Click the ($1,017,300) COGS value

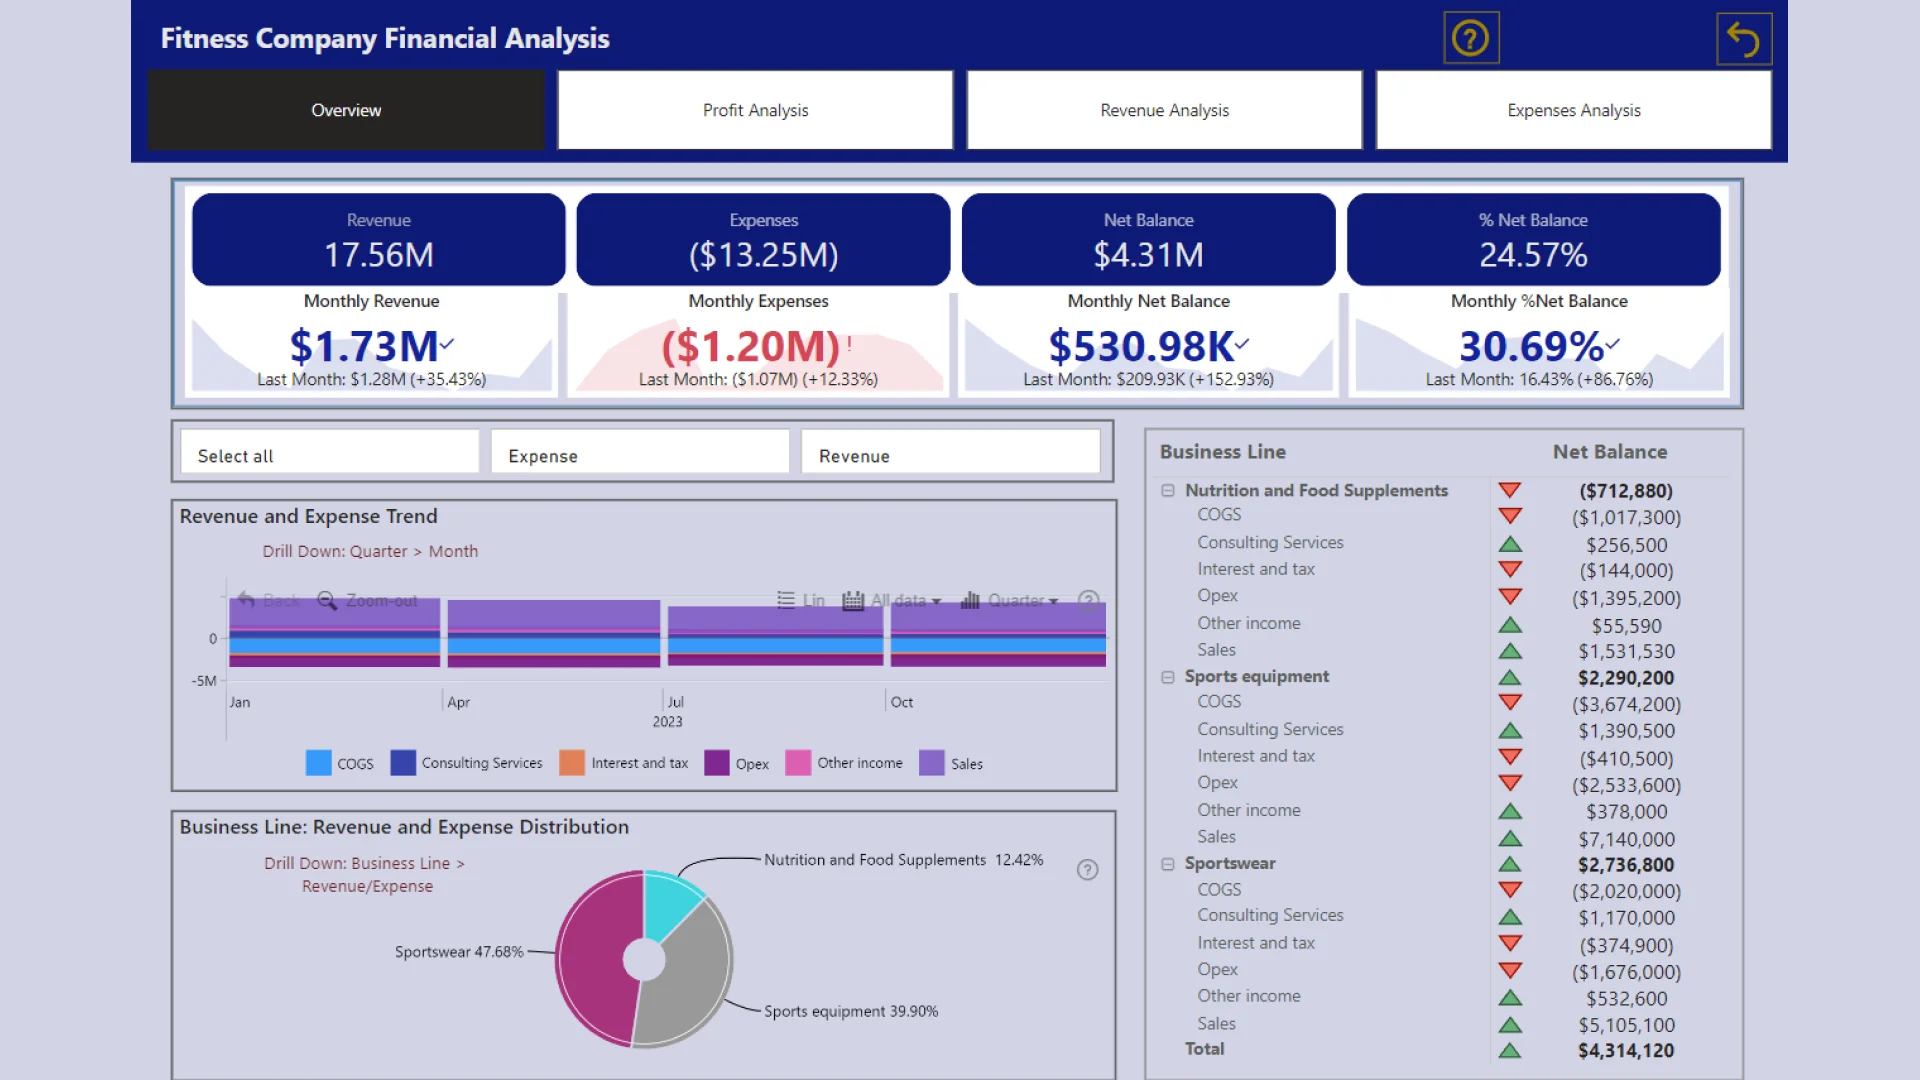point(1626,518)
